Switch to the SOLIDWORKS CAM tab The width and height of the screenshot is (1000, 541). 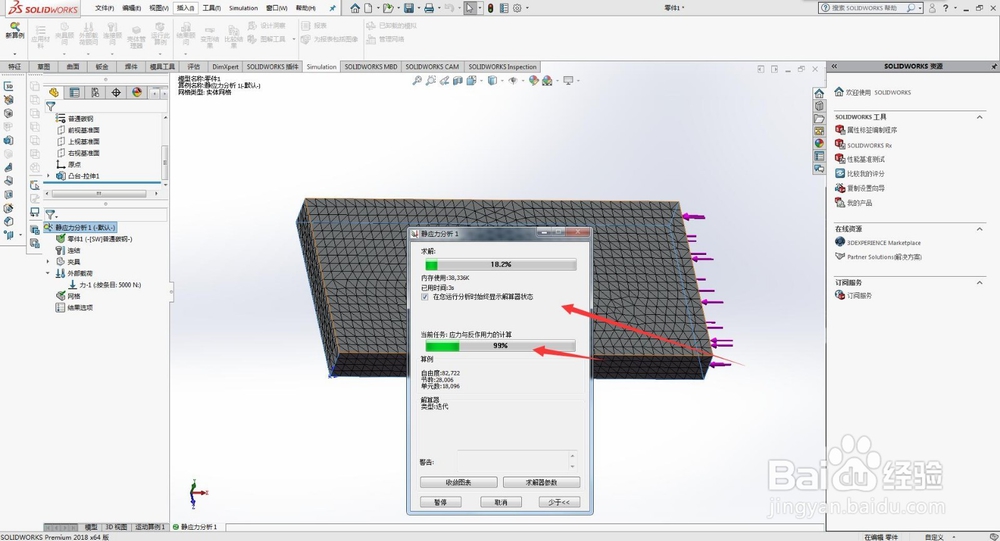432,66
